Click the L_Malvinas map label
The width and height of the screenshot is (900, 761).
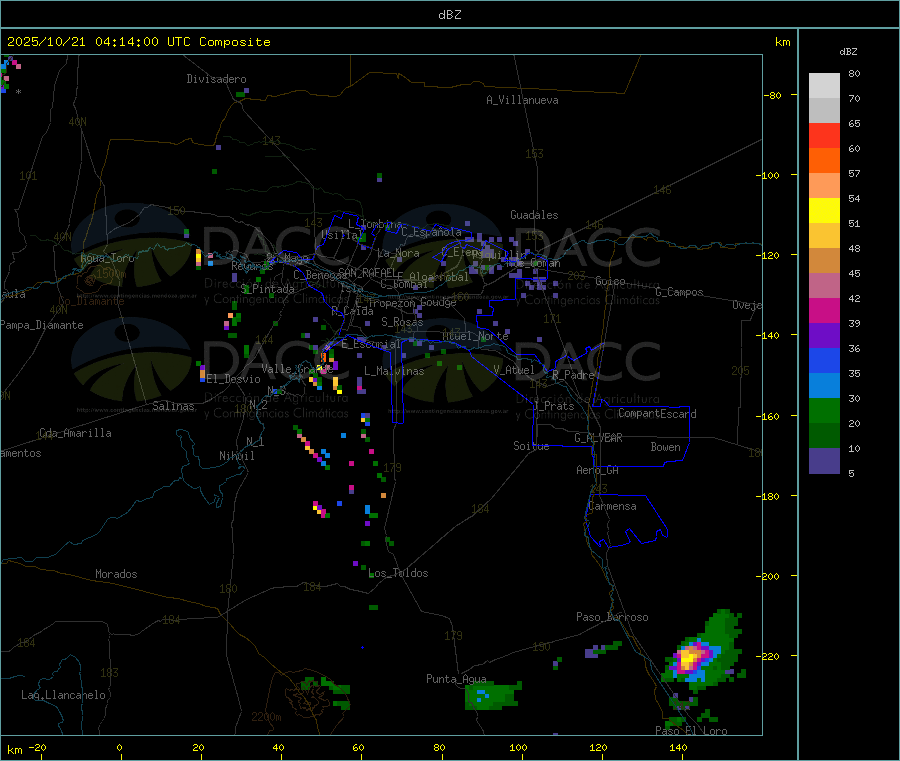394,371
